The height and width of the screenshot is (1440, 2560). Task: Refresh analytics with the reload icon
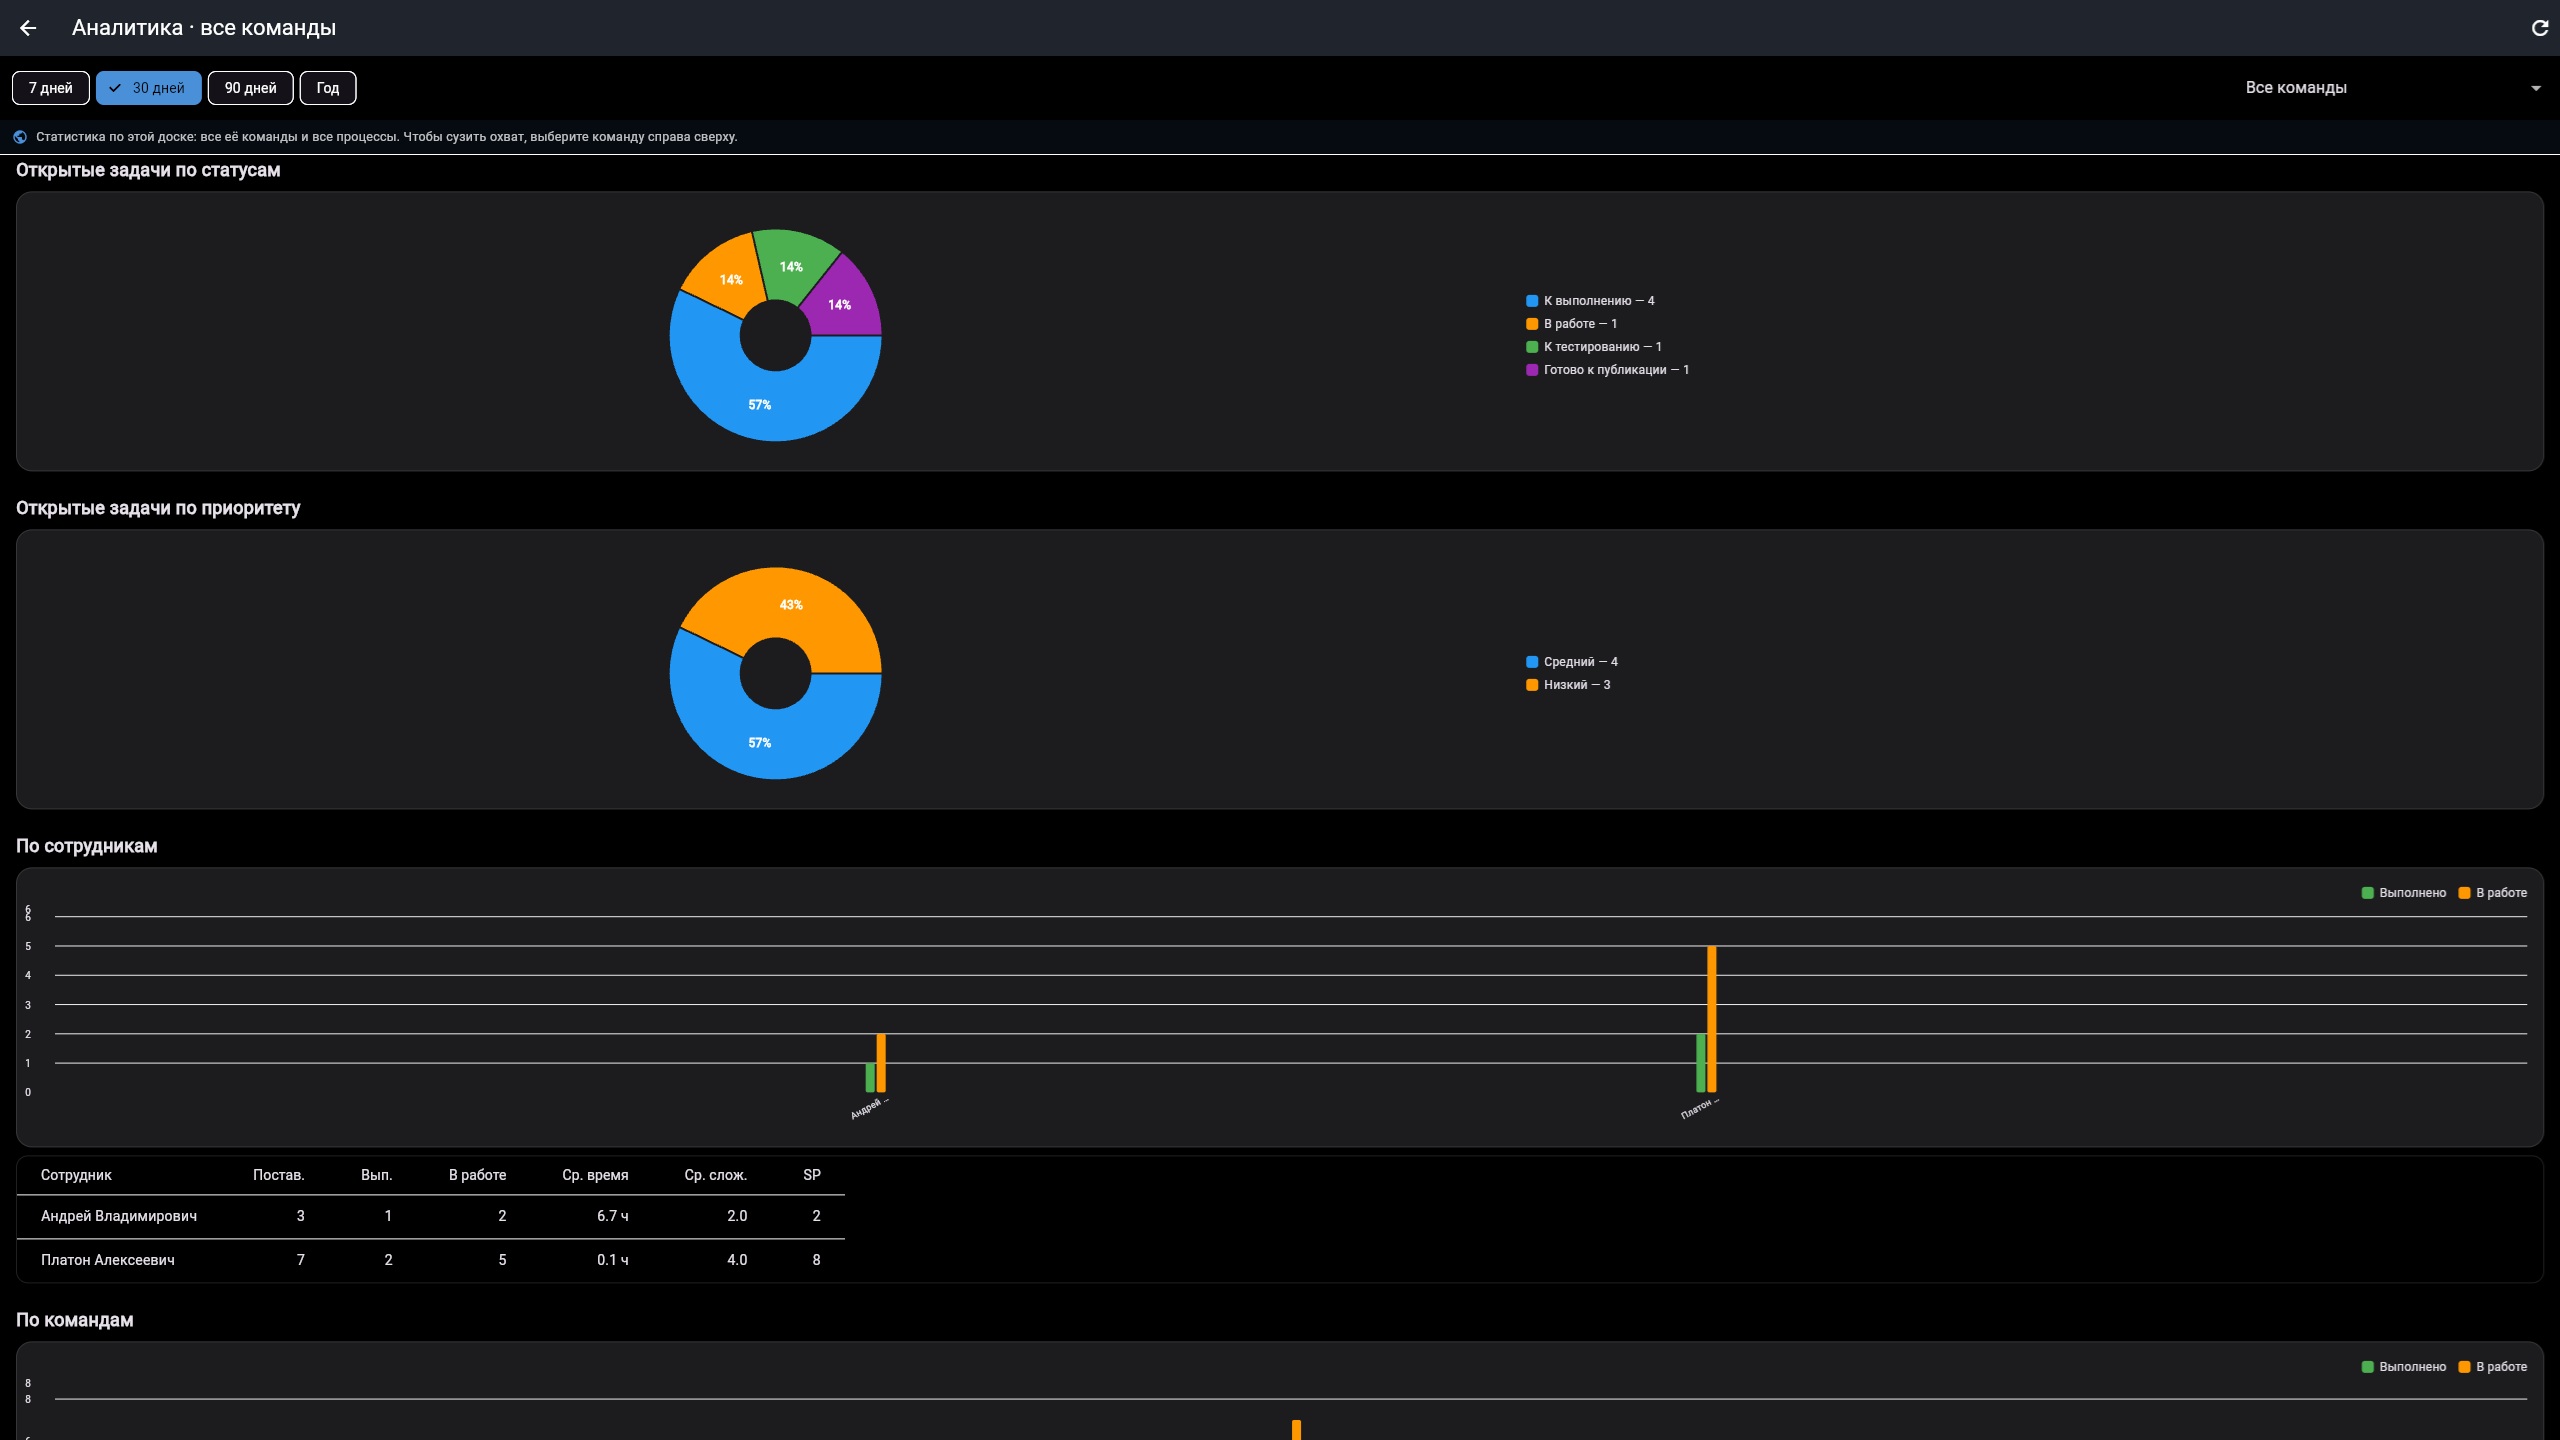[x=2539, y=28]
